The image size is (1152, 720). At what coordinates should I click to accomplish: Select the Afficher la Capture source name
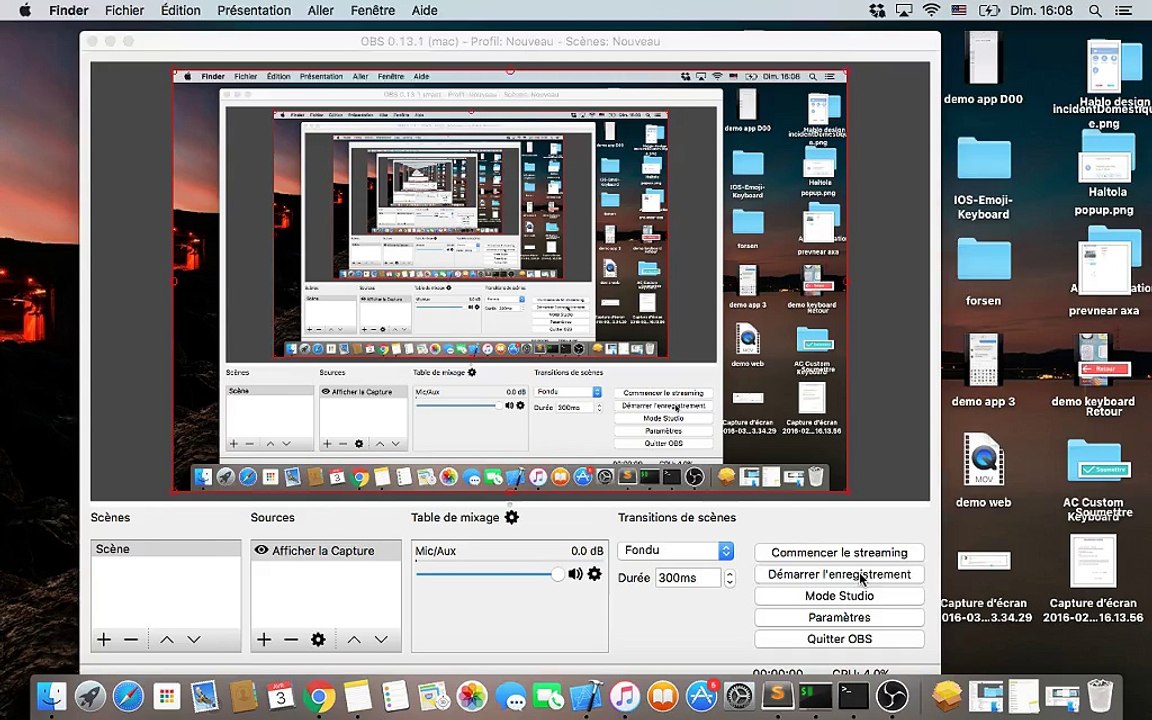tap(323, 550)
